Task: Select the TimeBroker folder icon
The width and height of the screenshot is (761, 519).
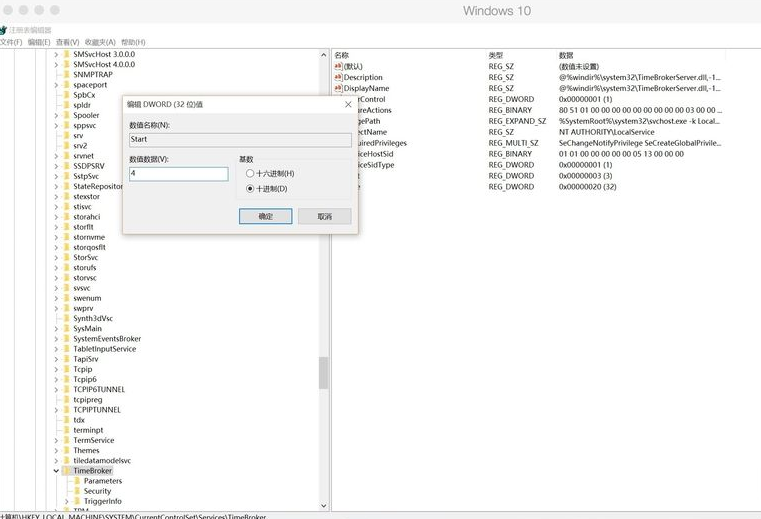Action: coord(66,470)
